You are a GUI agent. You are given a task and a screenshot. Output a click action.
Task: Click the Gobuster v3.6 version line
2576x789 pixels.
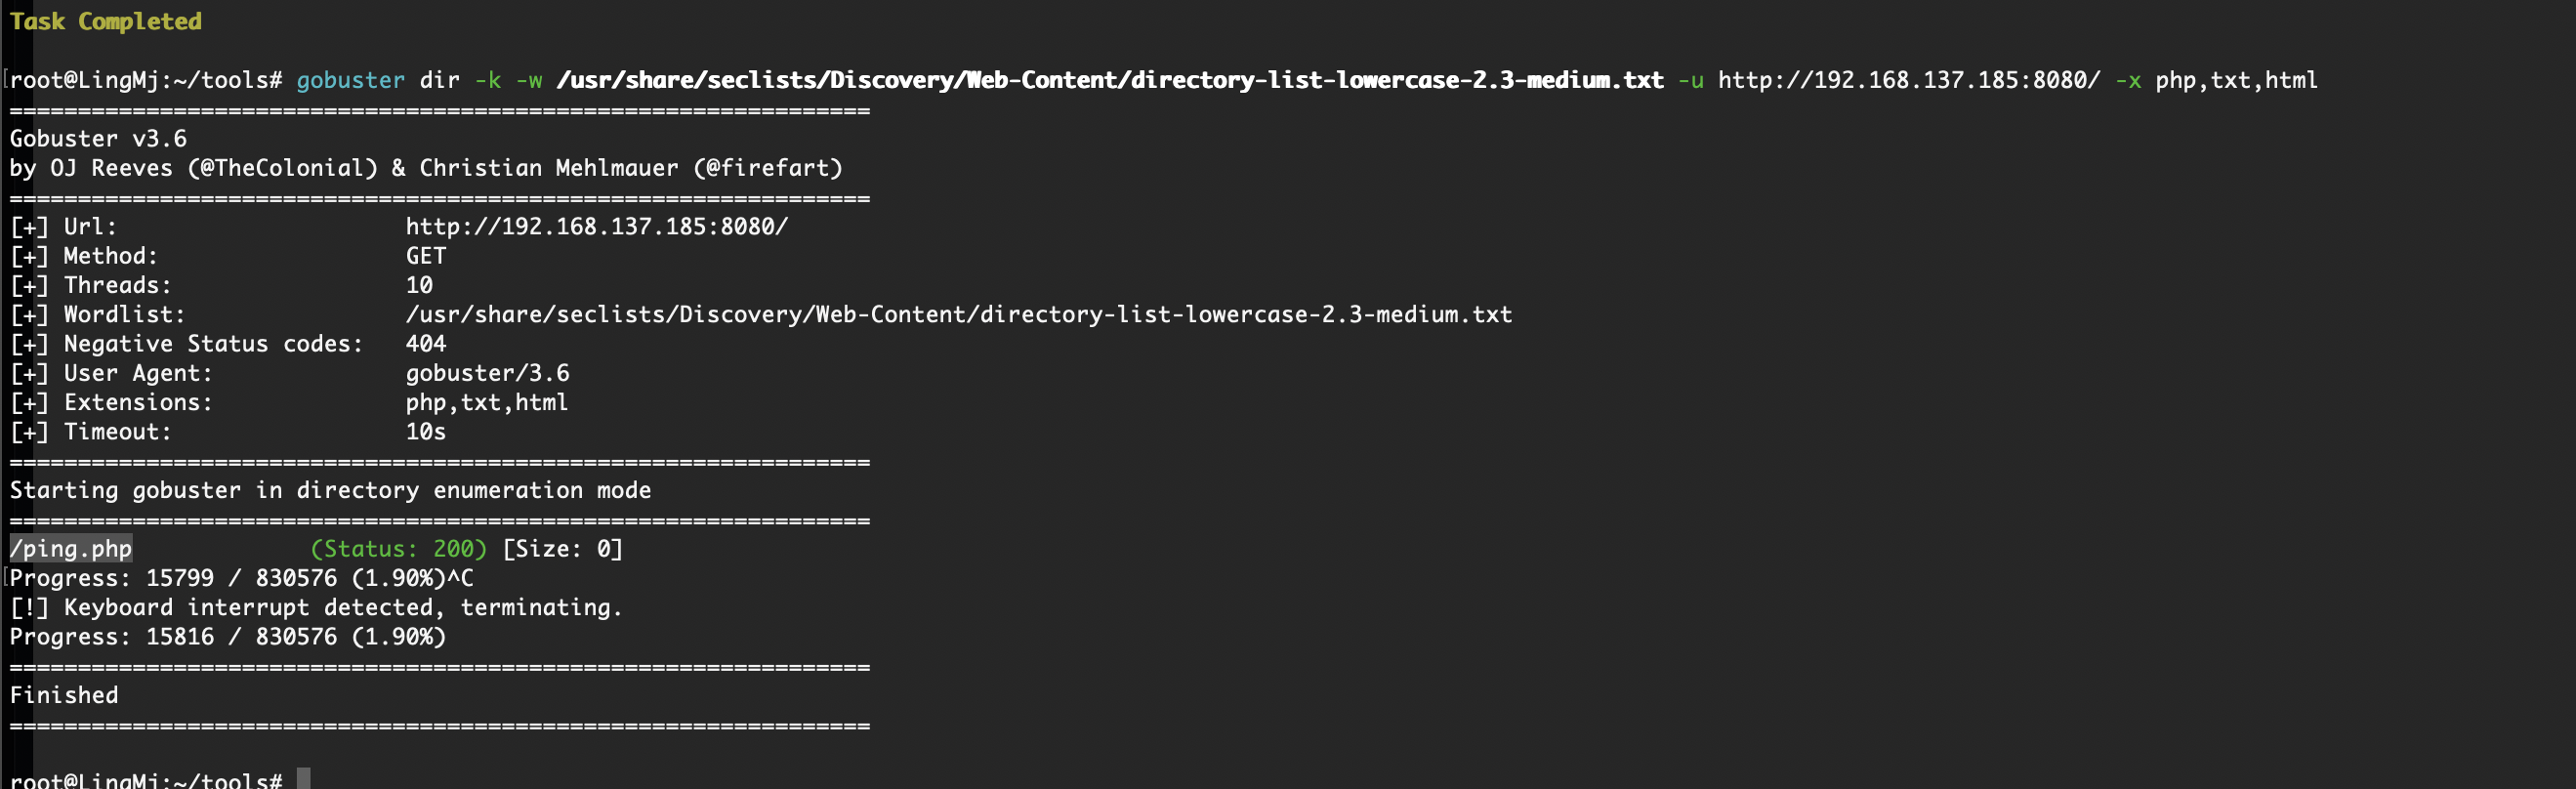pyautogui.click(x=98, y=139)
